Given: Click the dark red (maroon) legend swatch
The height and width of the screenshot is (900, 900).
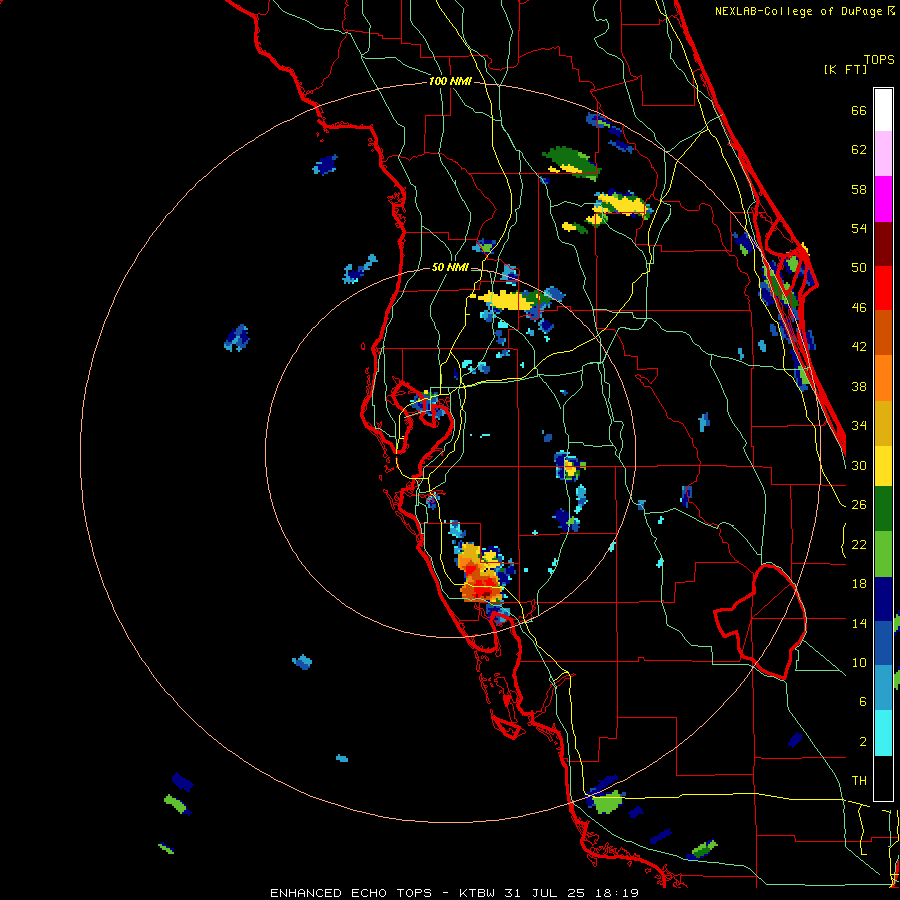Looking at the screenshot, I should pos(883,244).
